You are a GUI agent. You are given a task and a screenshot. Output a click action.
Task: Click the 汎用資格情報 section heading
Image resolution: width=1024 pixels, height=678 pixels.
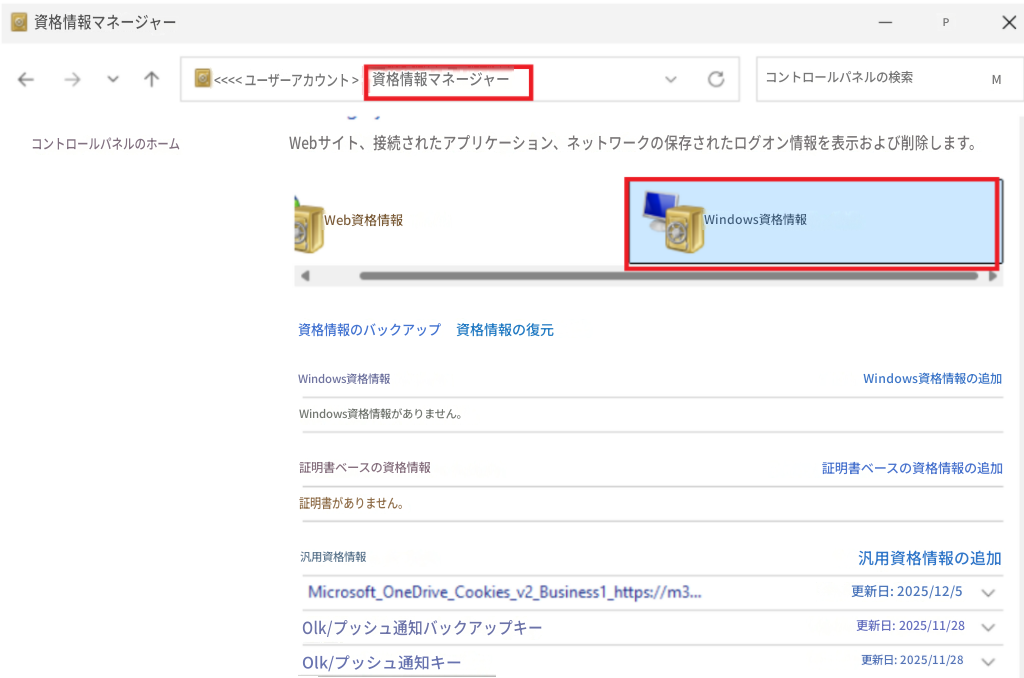(x=333, y=557)
